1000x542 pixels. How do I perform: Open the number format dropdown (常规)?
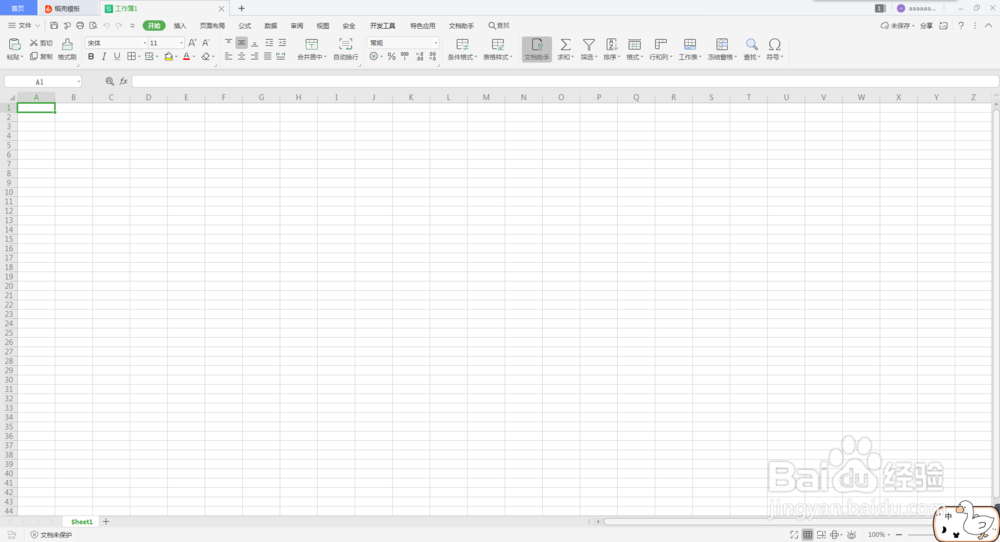436,43
